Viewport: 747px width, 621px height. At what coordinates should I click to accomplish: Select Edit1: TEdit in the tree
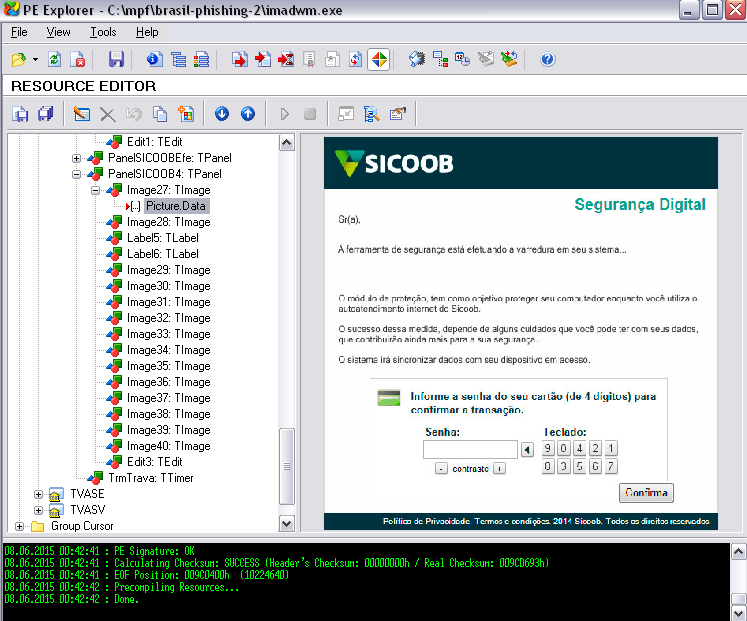(x=154, y=142)
